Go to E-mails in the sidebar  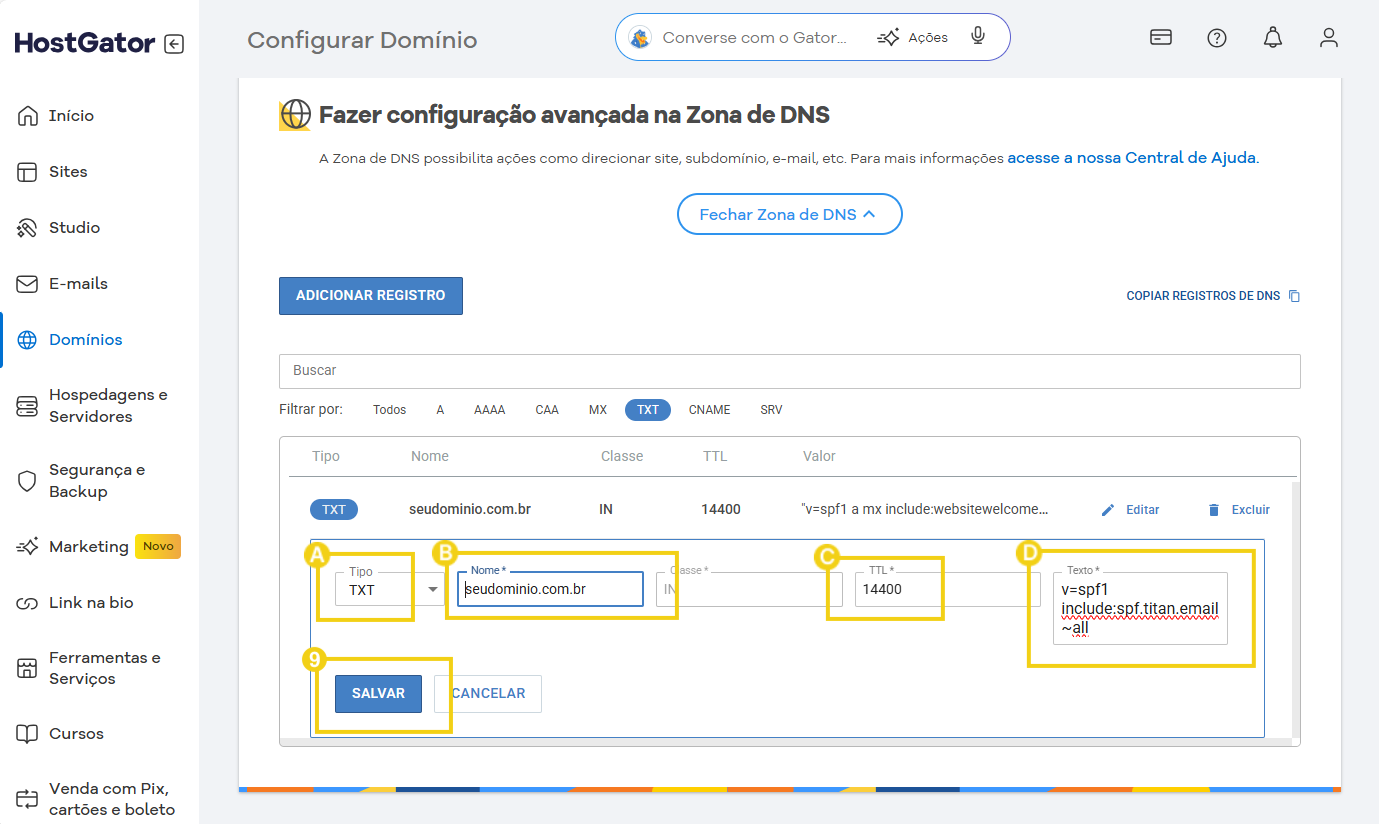(x=78, y=284)
